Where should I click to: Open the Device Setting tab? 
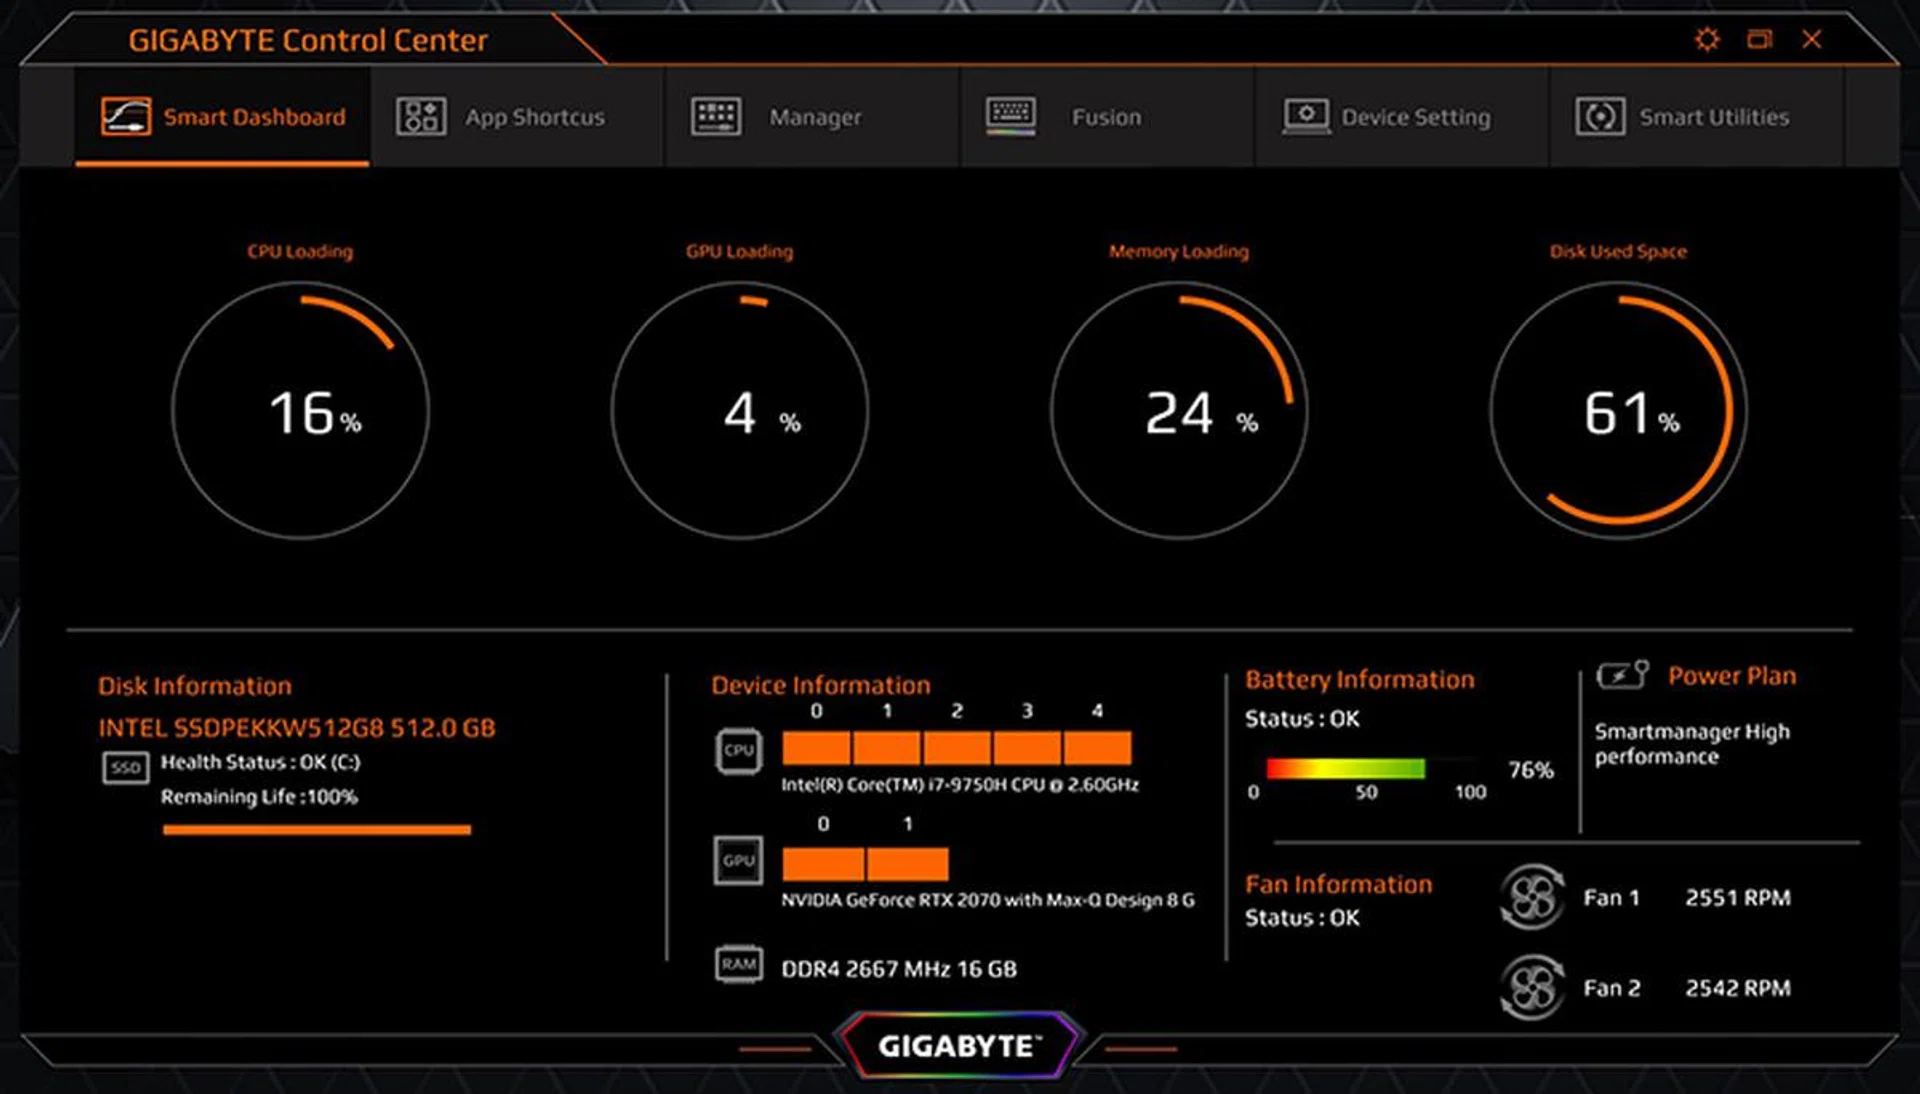pos(1388,117)
